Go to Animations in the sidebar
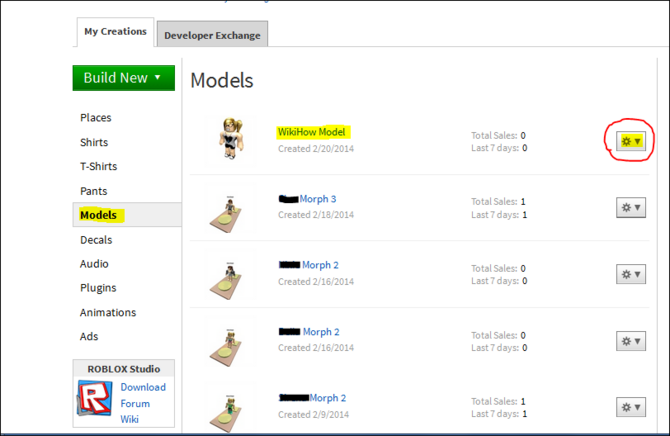This screenshot has height=436, width=670. (108, 312)
